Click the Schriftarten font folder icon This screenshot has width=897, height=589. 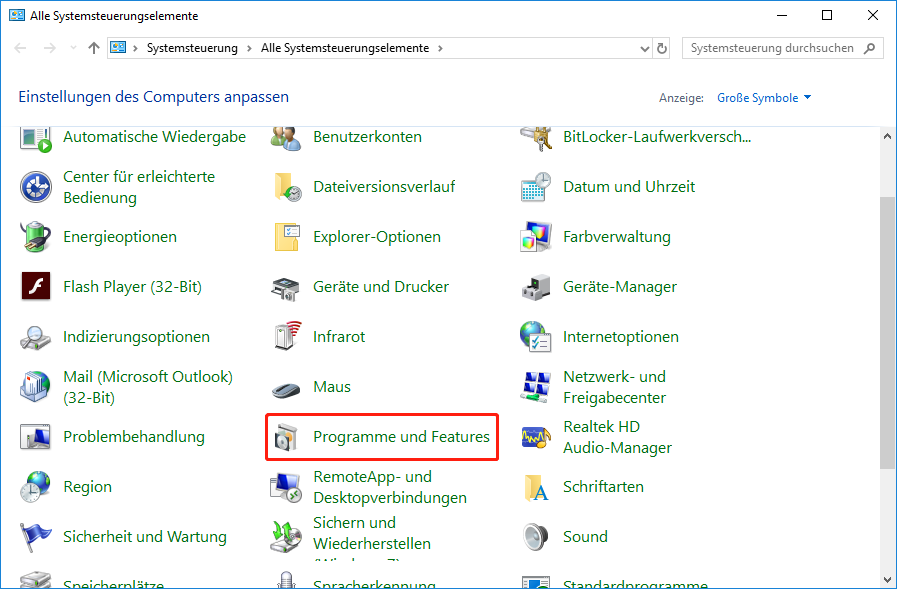[537, 488]
